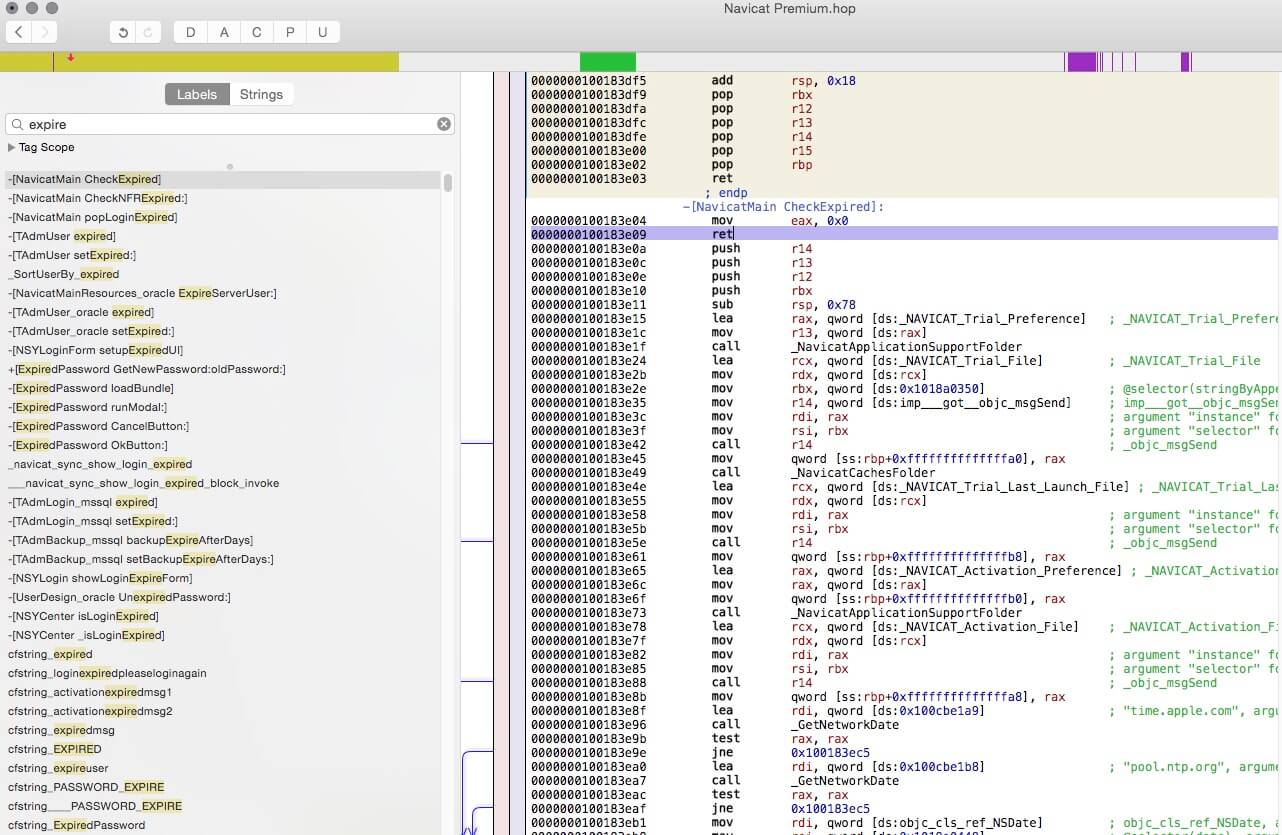Select NavicatMainResources_oracle ExpireServerUser label
The width and height of the screenshot is (1282, 835).
142,293
